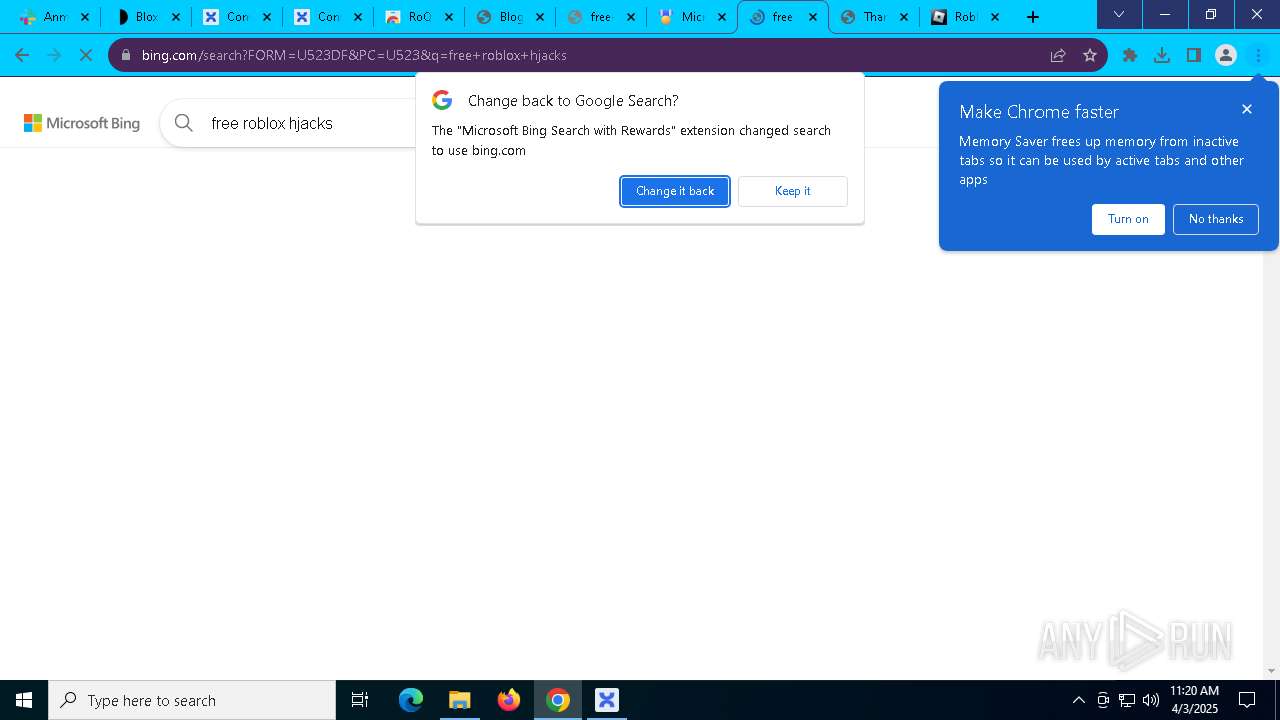This screenshot has width=1280, height=720.
Task: Open the Chrome profile avatar
Action: (x=1226, y=55)
